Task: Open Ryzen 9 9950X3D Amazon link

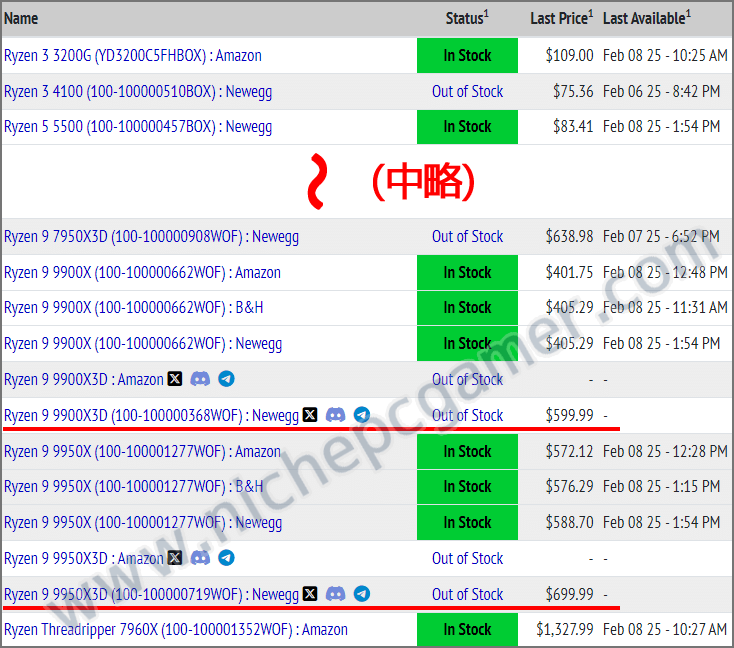Action: coord(84,558)
